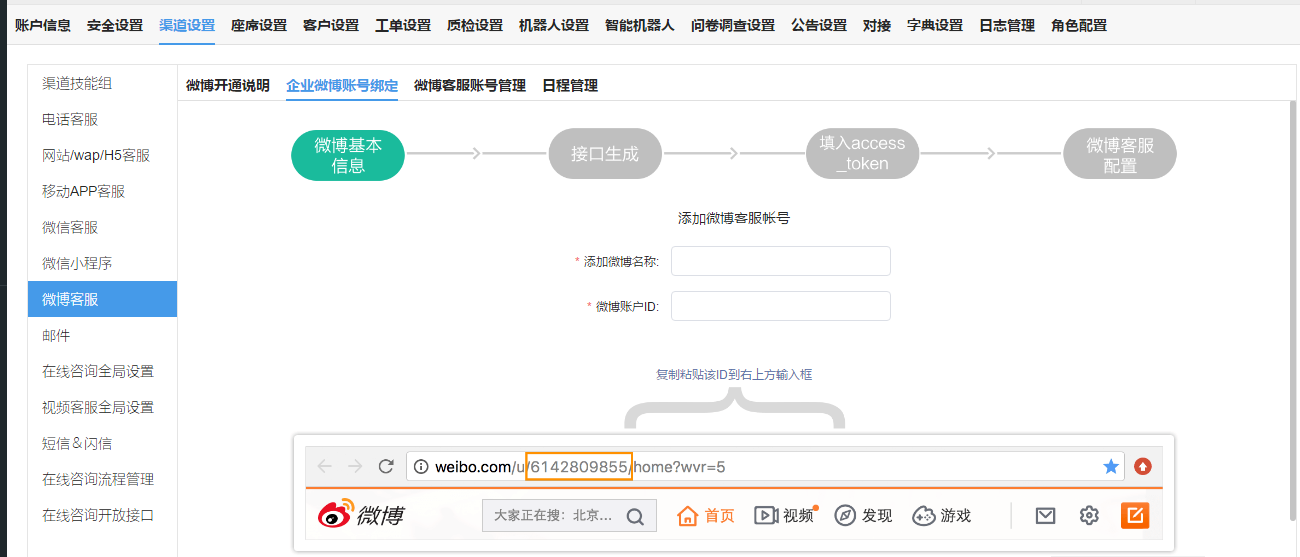This screenshot has height=557, width=1300.
Task: Click the Weibo logo in example image
Action: (x=362, y=515)
